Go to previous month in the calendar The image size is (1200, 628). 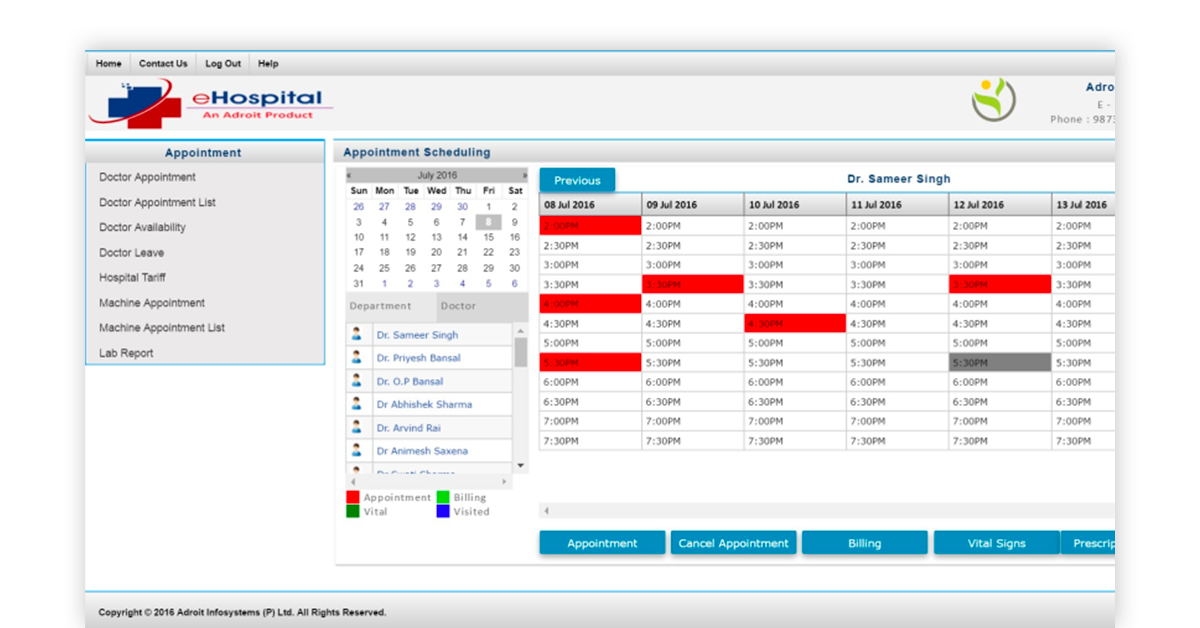point(349,175)
